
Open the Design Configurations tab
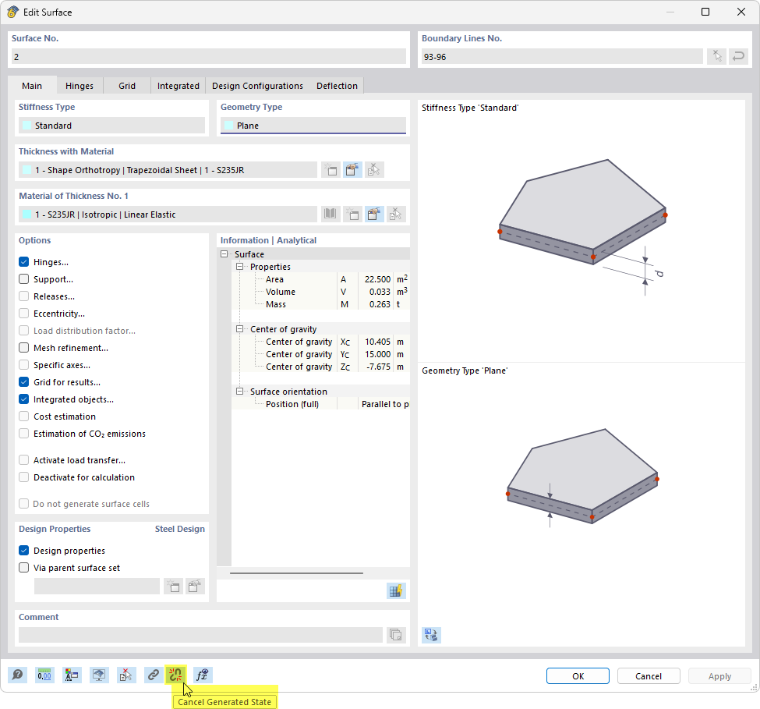click(257, 86)
